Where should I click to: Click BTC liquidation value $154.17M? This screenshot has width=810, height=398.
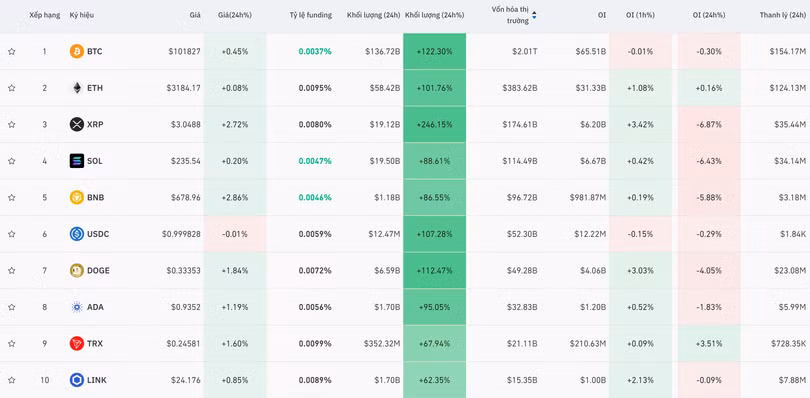coord(788,51)
